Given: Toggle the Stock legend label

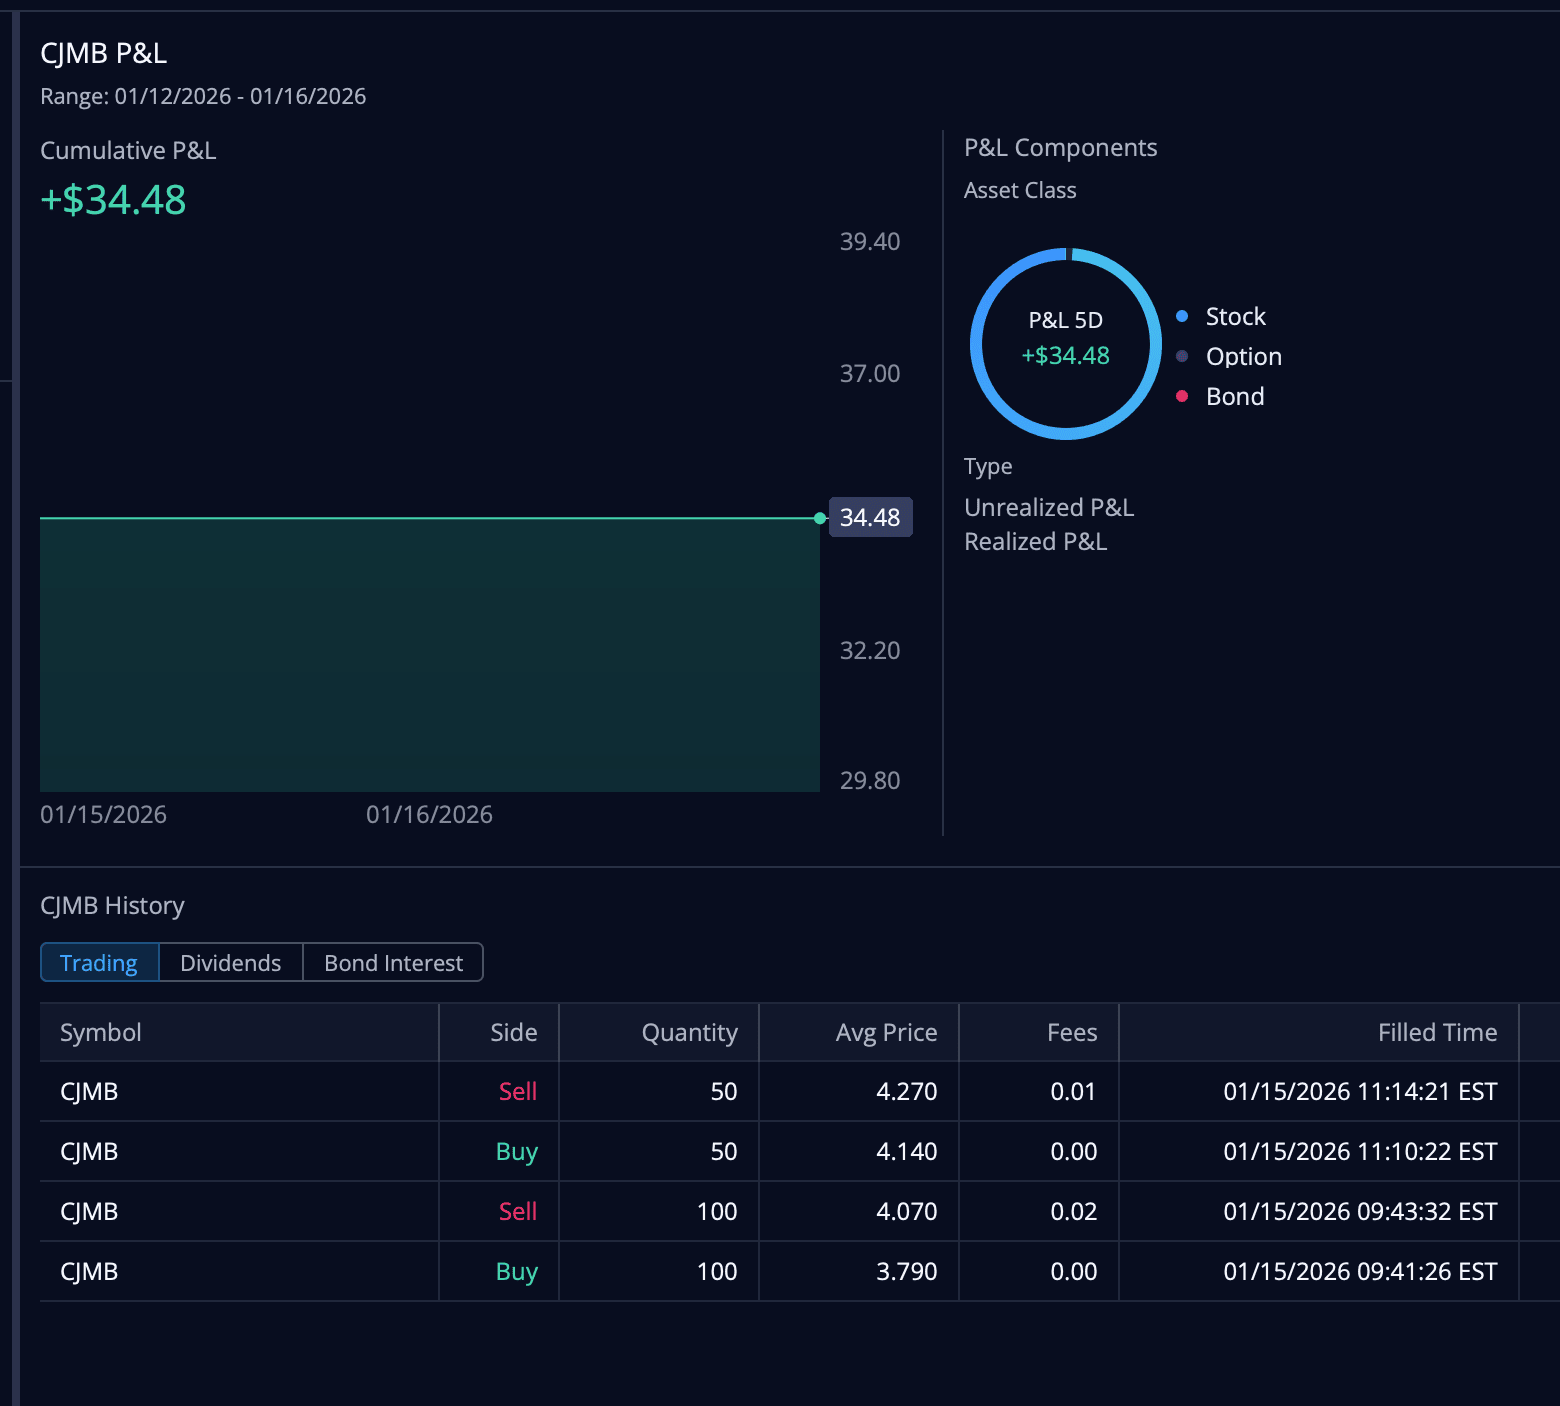Looking at the screenshot, I should pyautogui.click(x=1235, y=316).
